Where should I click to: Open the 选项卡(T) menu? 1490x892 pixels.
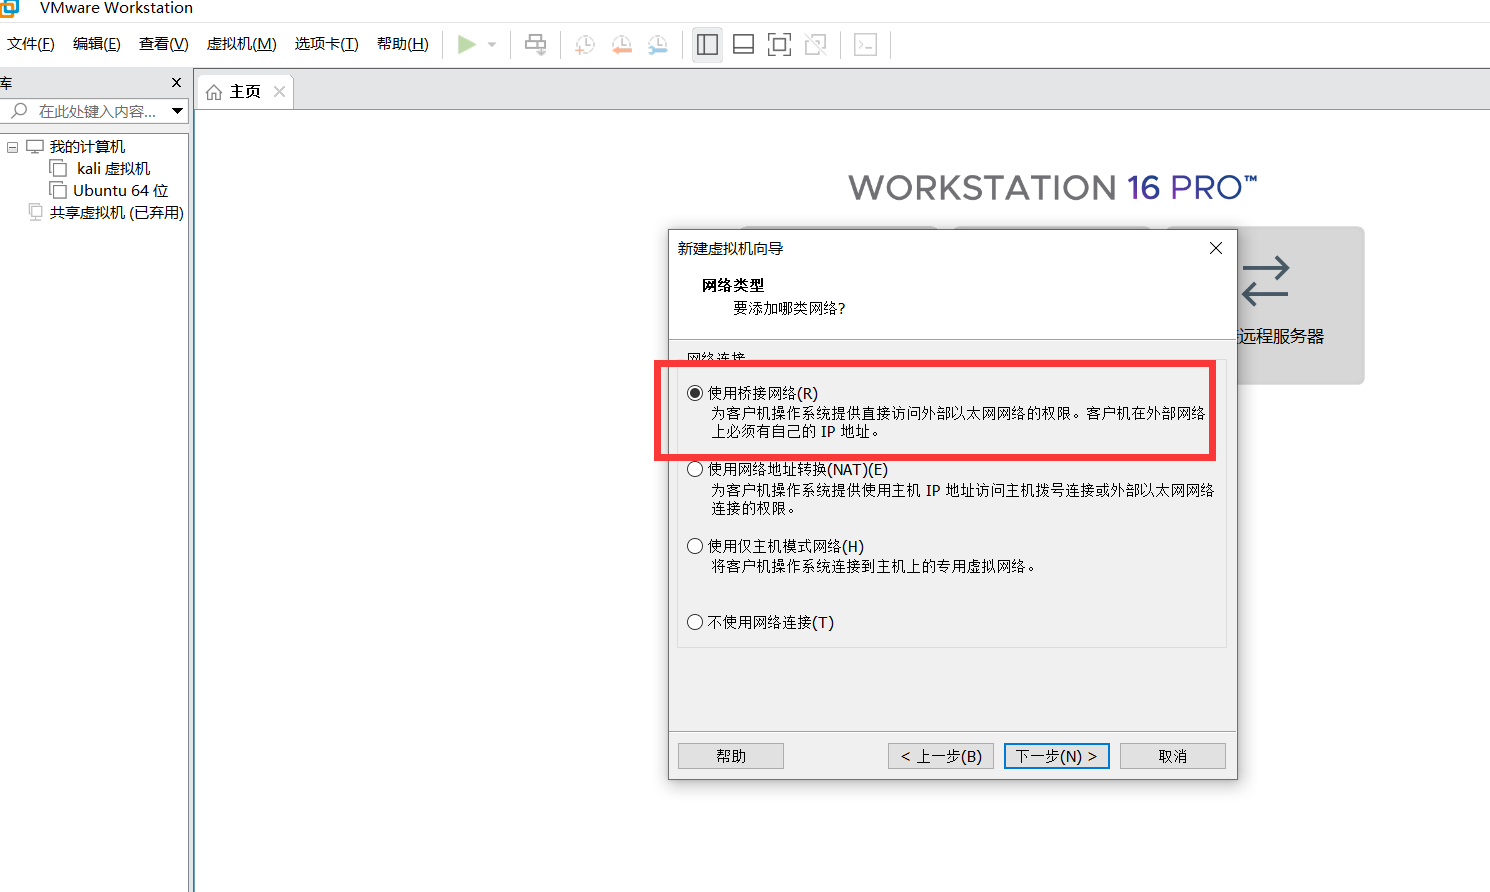327,44
